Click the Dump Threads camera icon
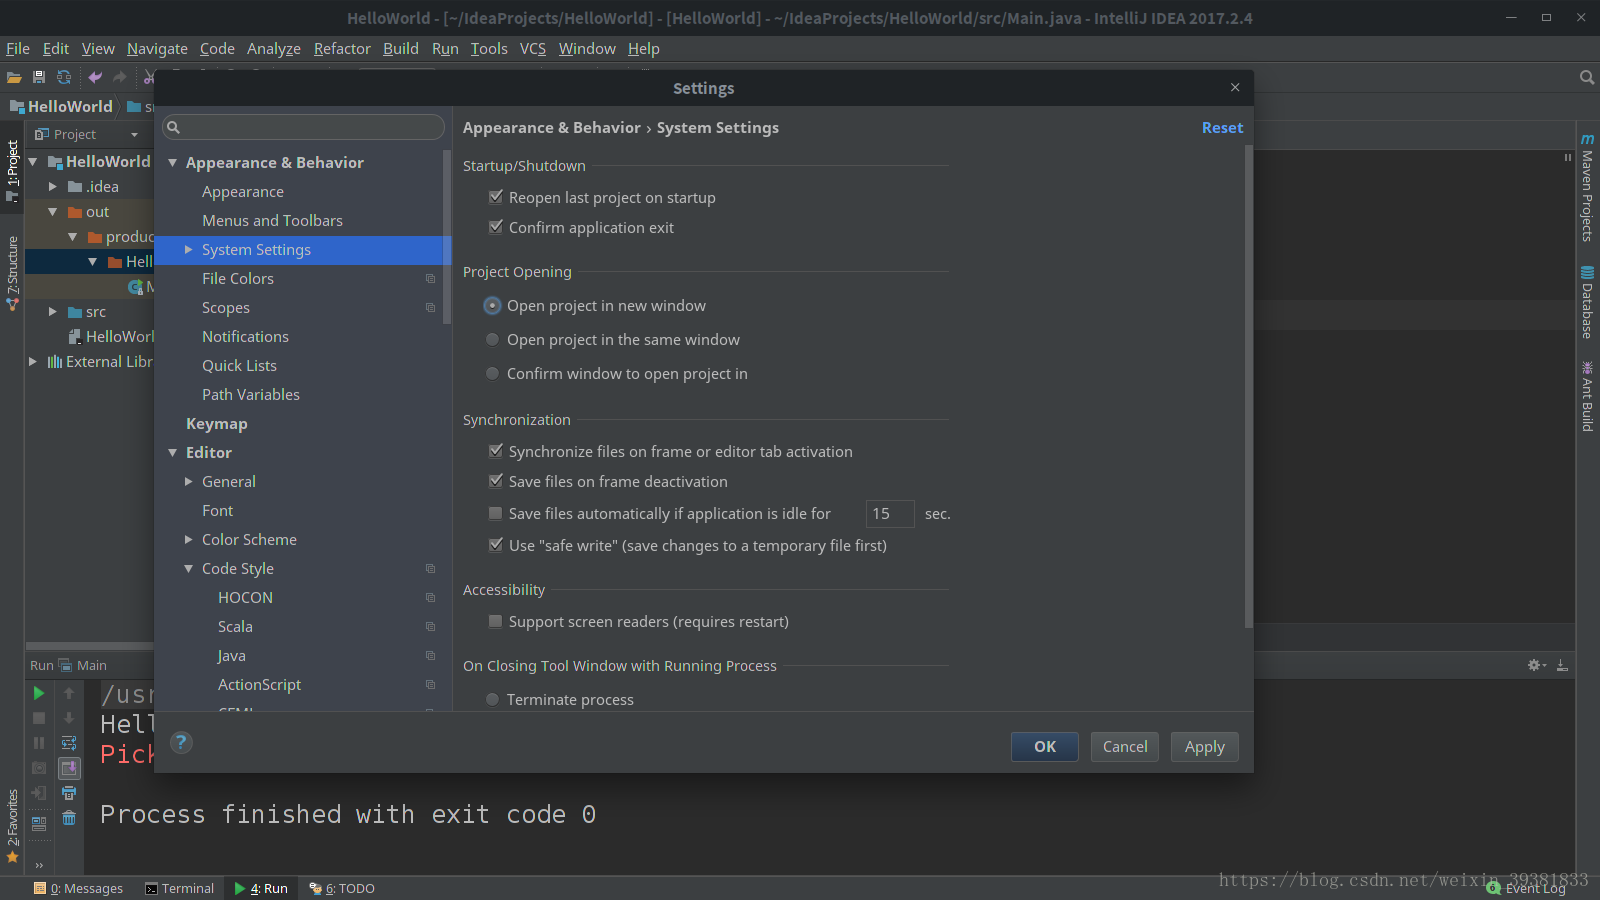 tap(39, 768)
